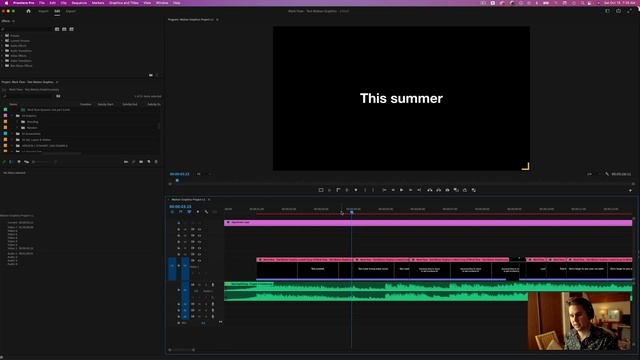Image resolution: width=640 pixels, height=360 pixels.
Task: Open the File menu
Action: [42, 3]
